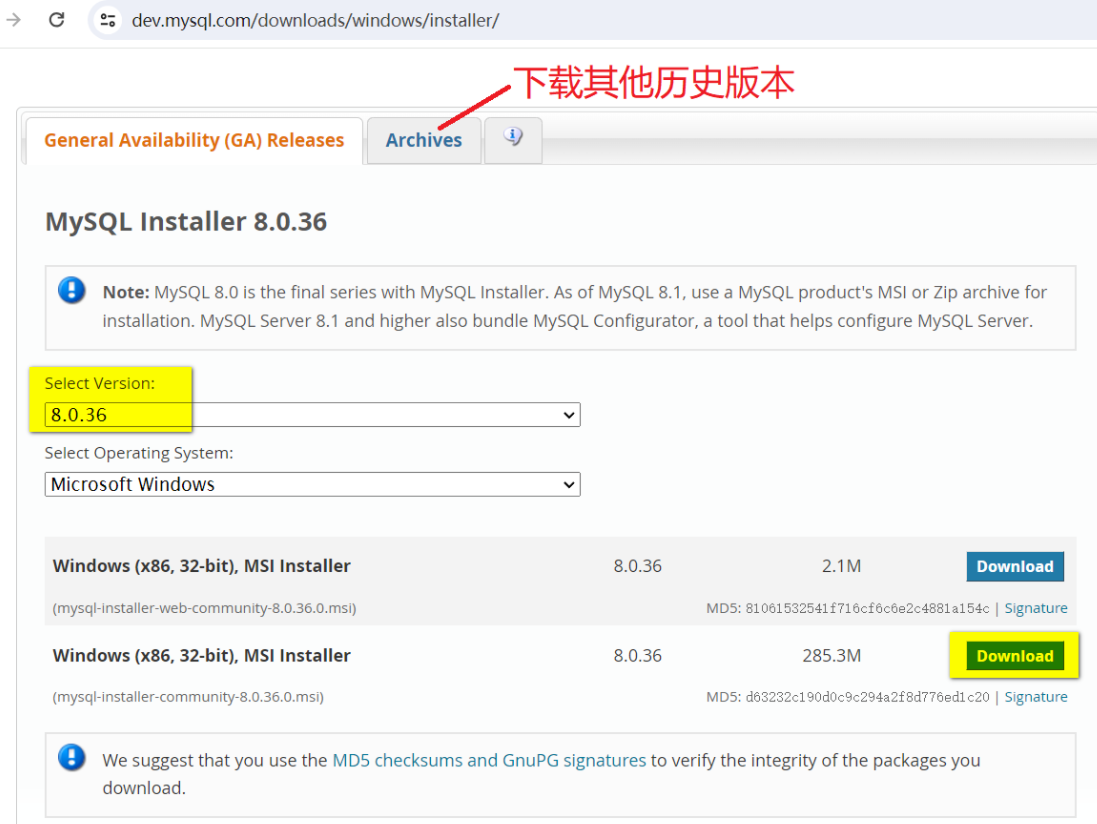
Task: Click the Select Operating System label
Action: point(139,453)
